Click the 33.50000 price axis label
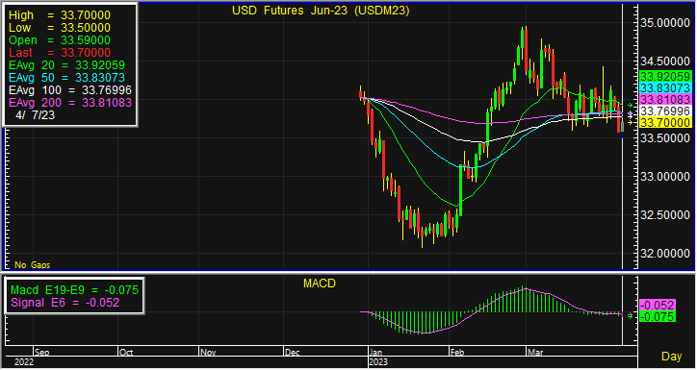697x370 pixels. 665,138
